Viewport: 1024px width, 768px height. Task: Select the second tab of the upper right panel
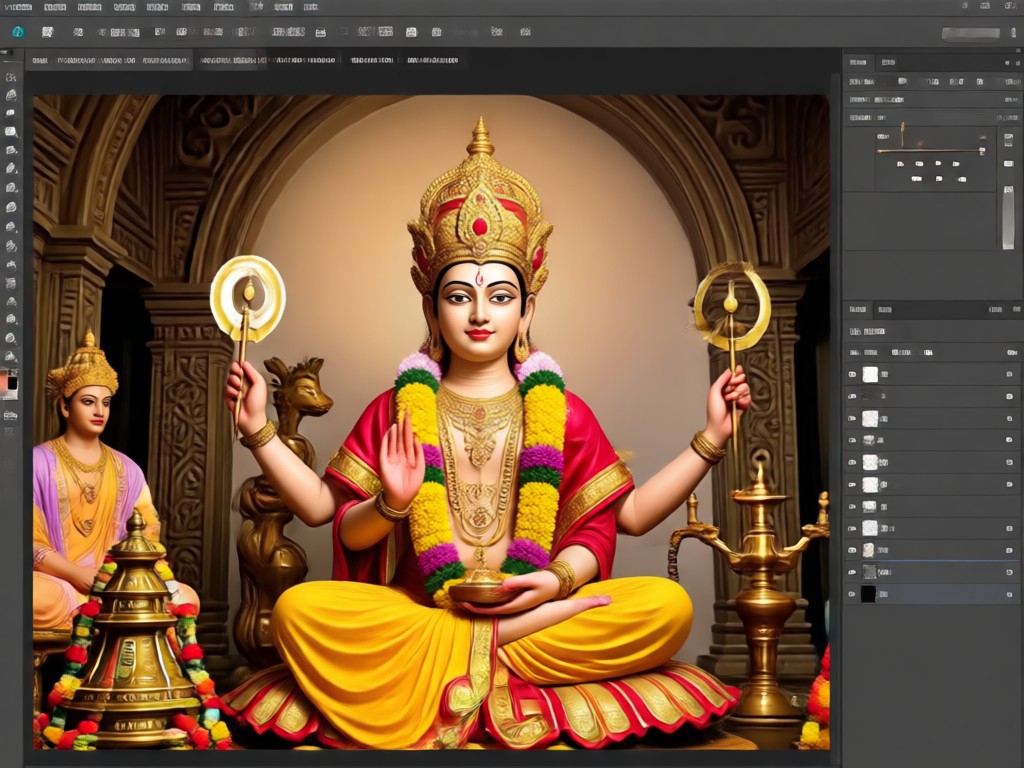[x=888, y=62]
